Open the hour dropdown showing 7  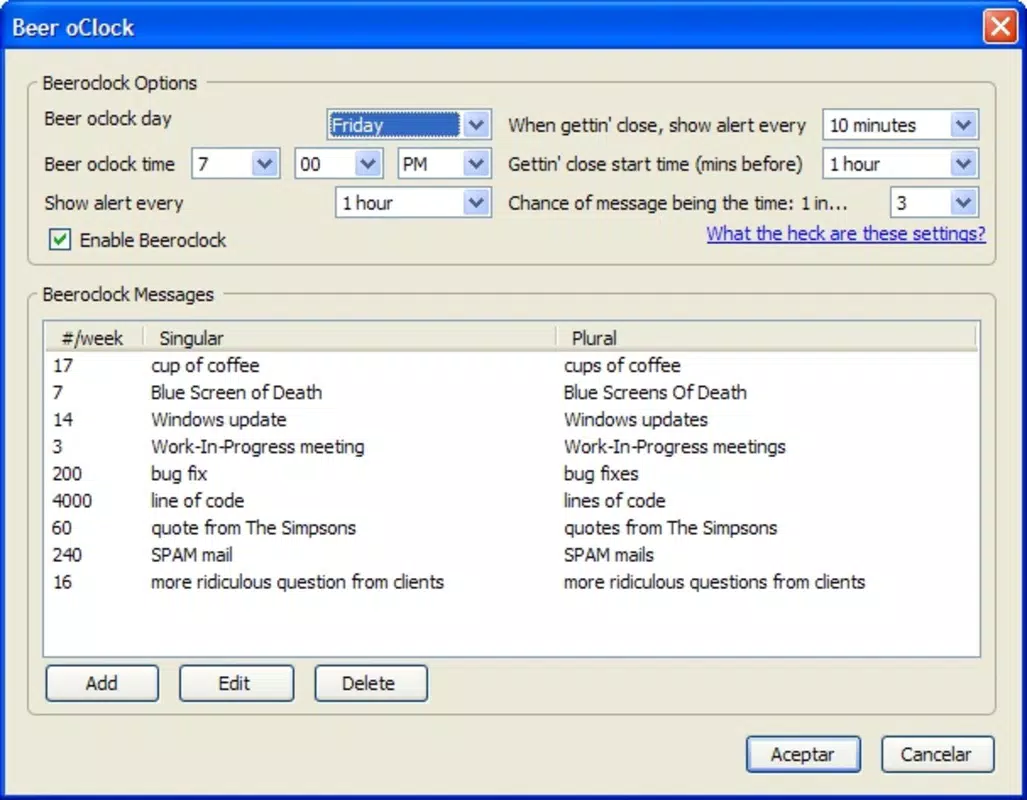(x=236, y=164)
